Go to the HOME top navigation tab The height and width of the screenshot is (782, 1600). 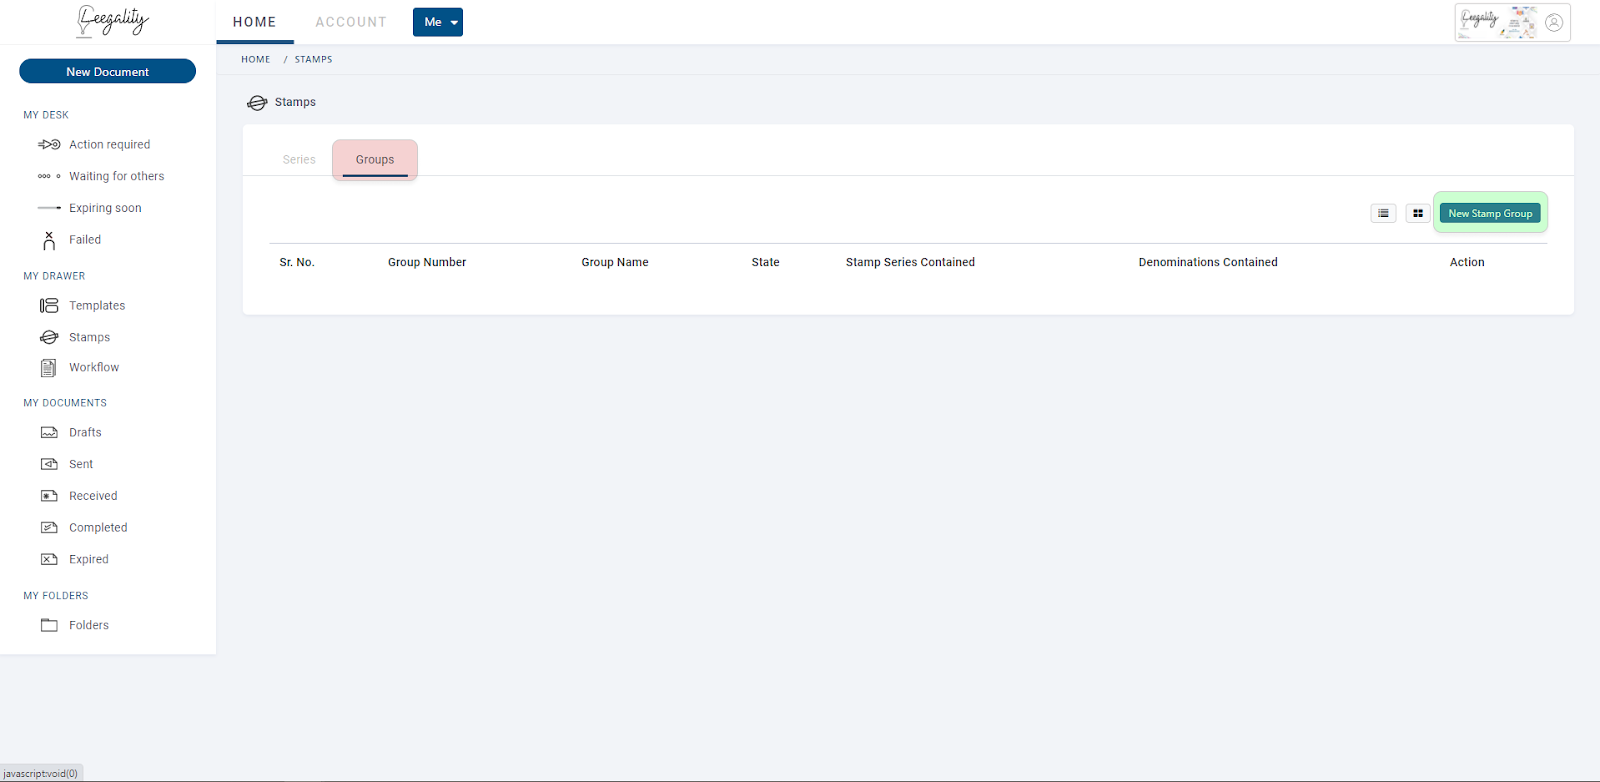pyautogui.click(x=255, y=22)
